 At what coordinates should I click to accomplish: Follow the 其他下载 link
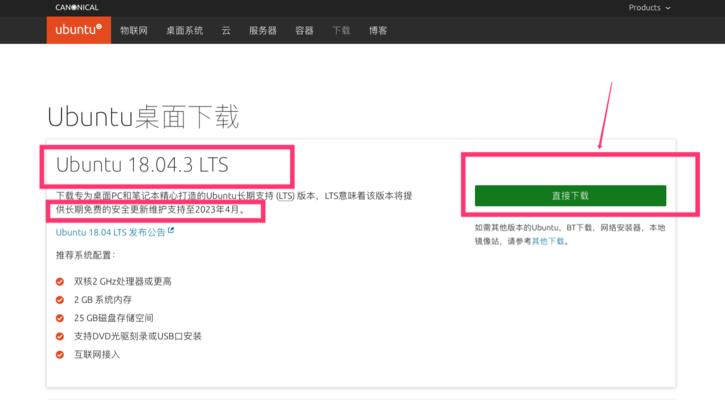click(548, 241)
